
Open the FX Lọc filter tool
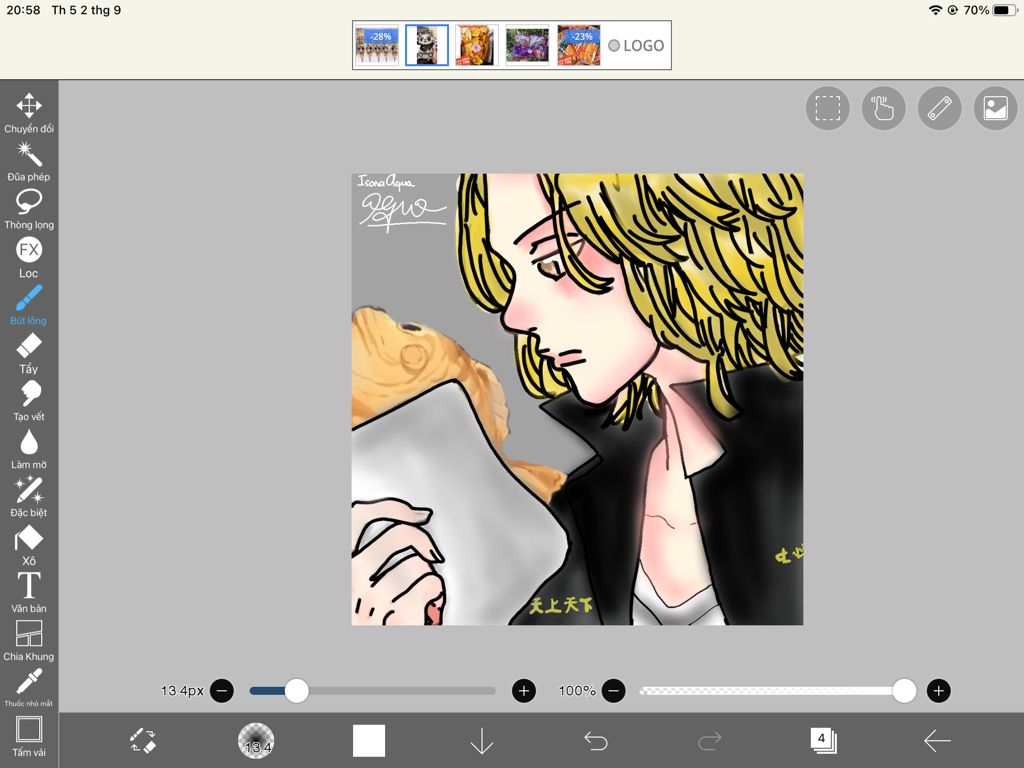click(x=29, y=257)
